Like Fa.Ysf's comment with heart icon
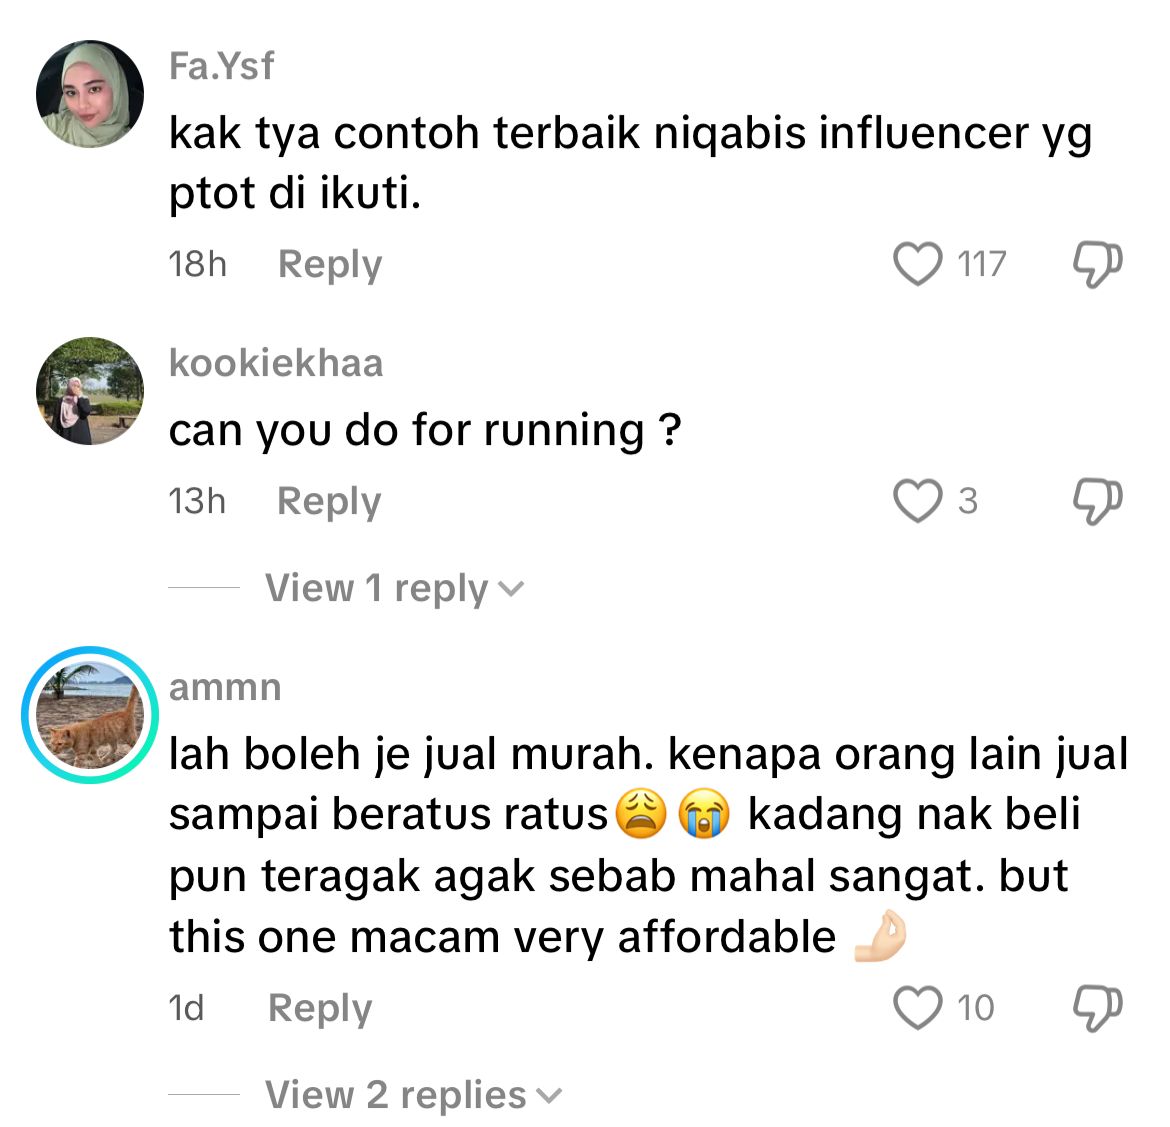 (x=917, y=264)
